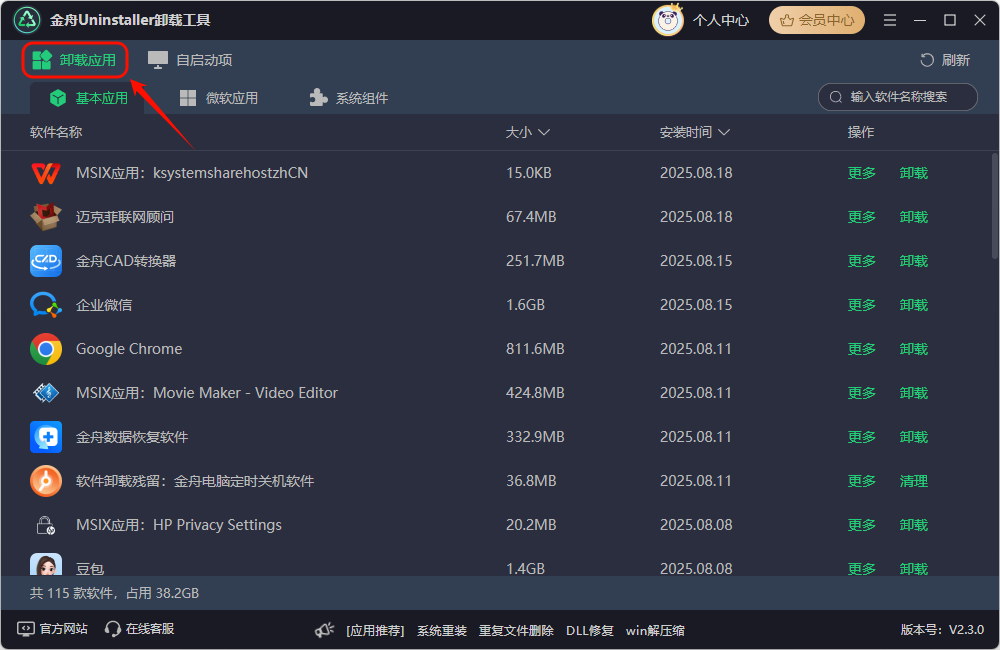This screenshot has width=1000, height=650.
Task: Focus the 输入软件名称搜索 search field
Action: click(x=897, y=97)
